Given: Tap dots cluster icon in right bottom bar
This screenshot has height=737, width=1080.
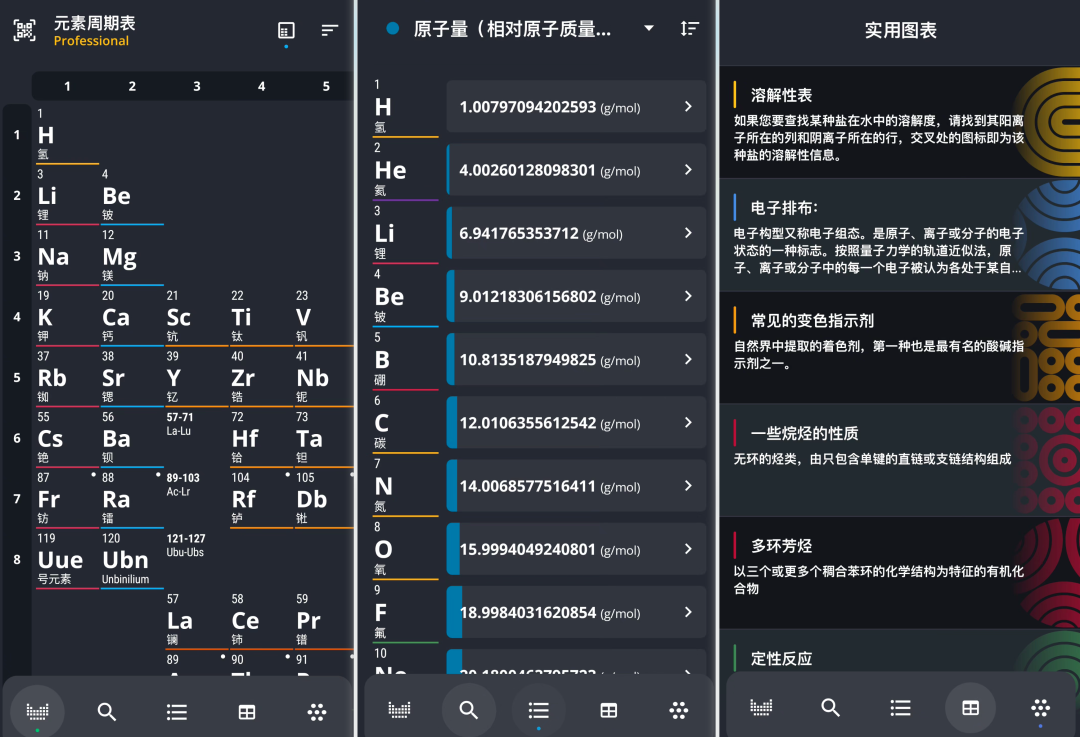Looking at the screenshot, I should pos(1040,707).
